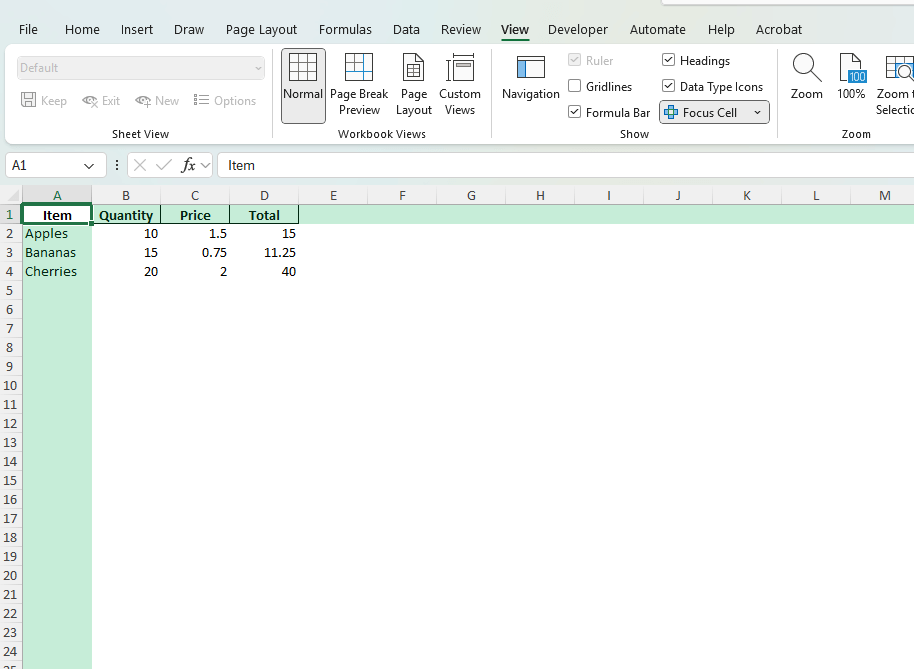Click the Cancel X in formula bar
Image resolution: width=914 pixels, height=669 pixels.
click(140, 166)
